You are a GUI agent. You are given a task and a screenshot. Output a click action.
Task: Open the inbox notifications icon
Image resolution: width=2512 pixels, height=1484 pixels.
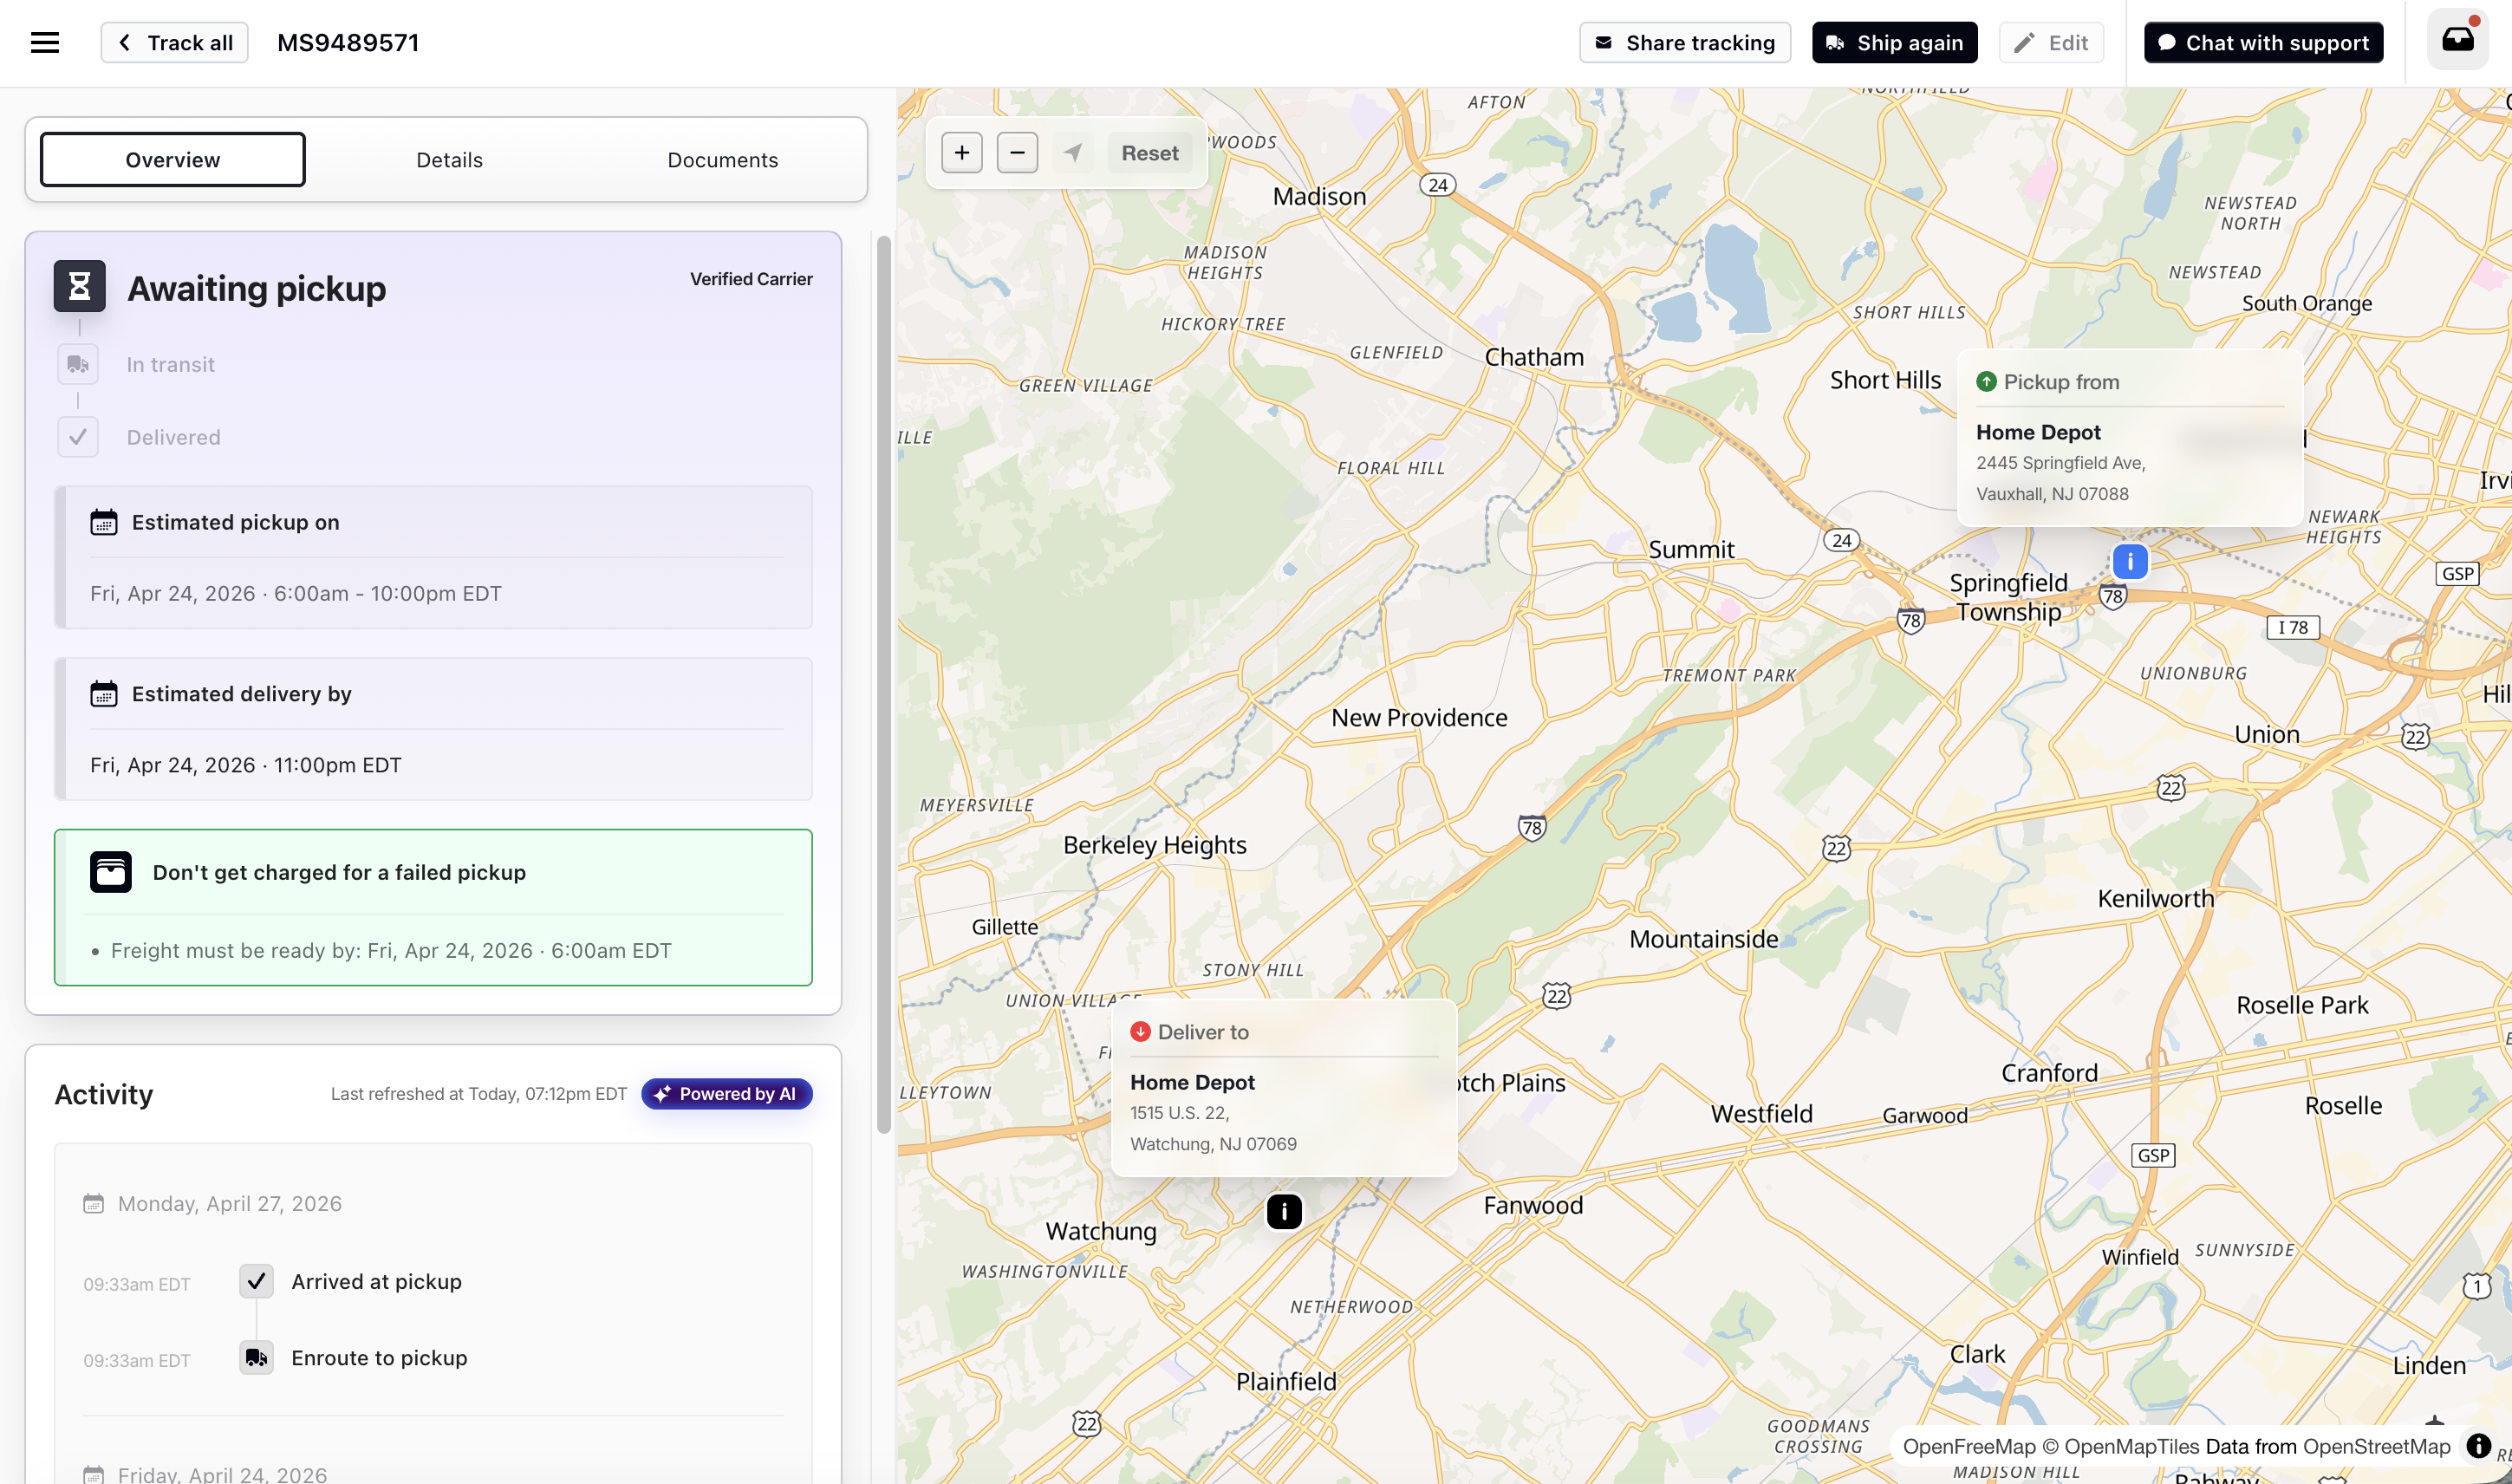(2458, 40)
